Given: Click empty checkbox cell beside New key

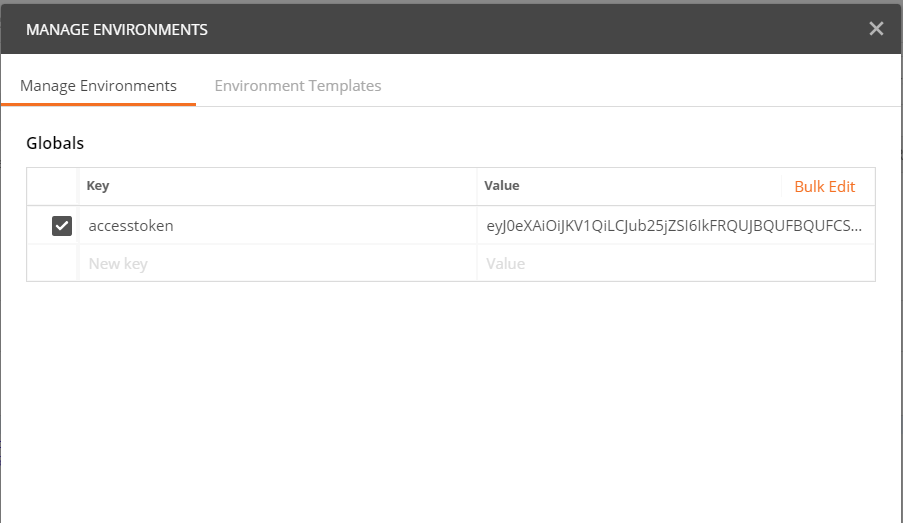Looking at the screenshot, I should [53, 264].
